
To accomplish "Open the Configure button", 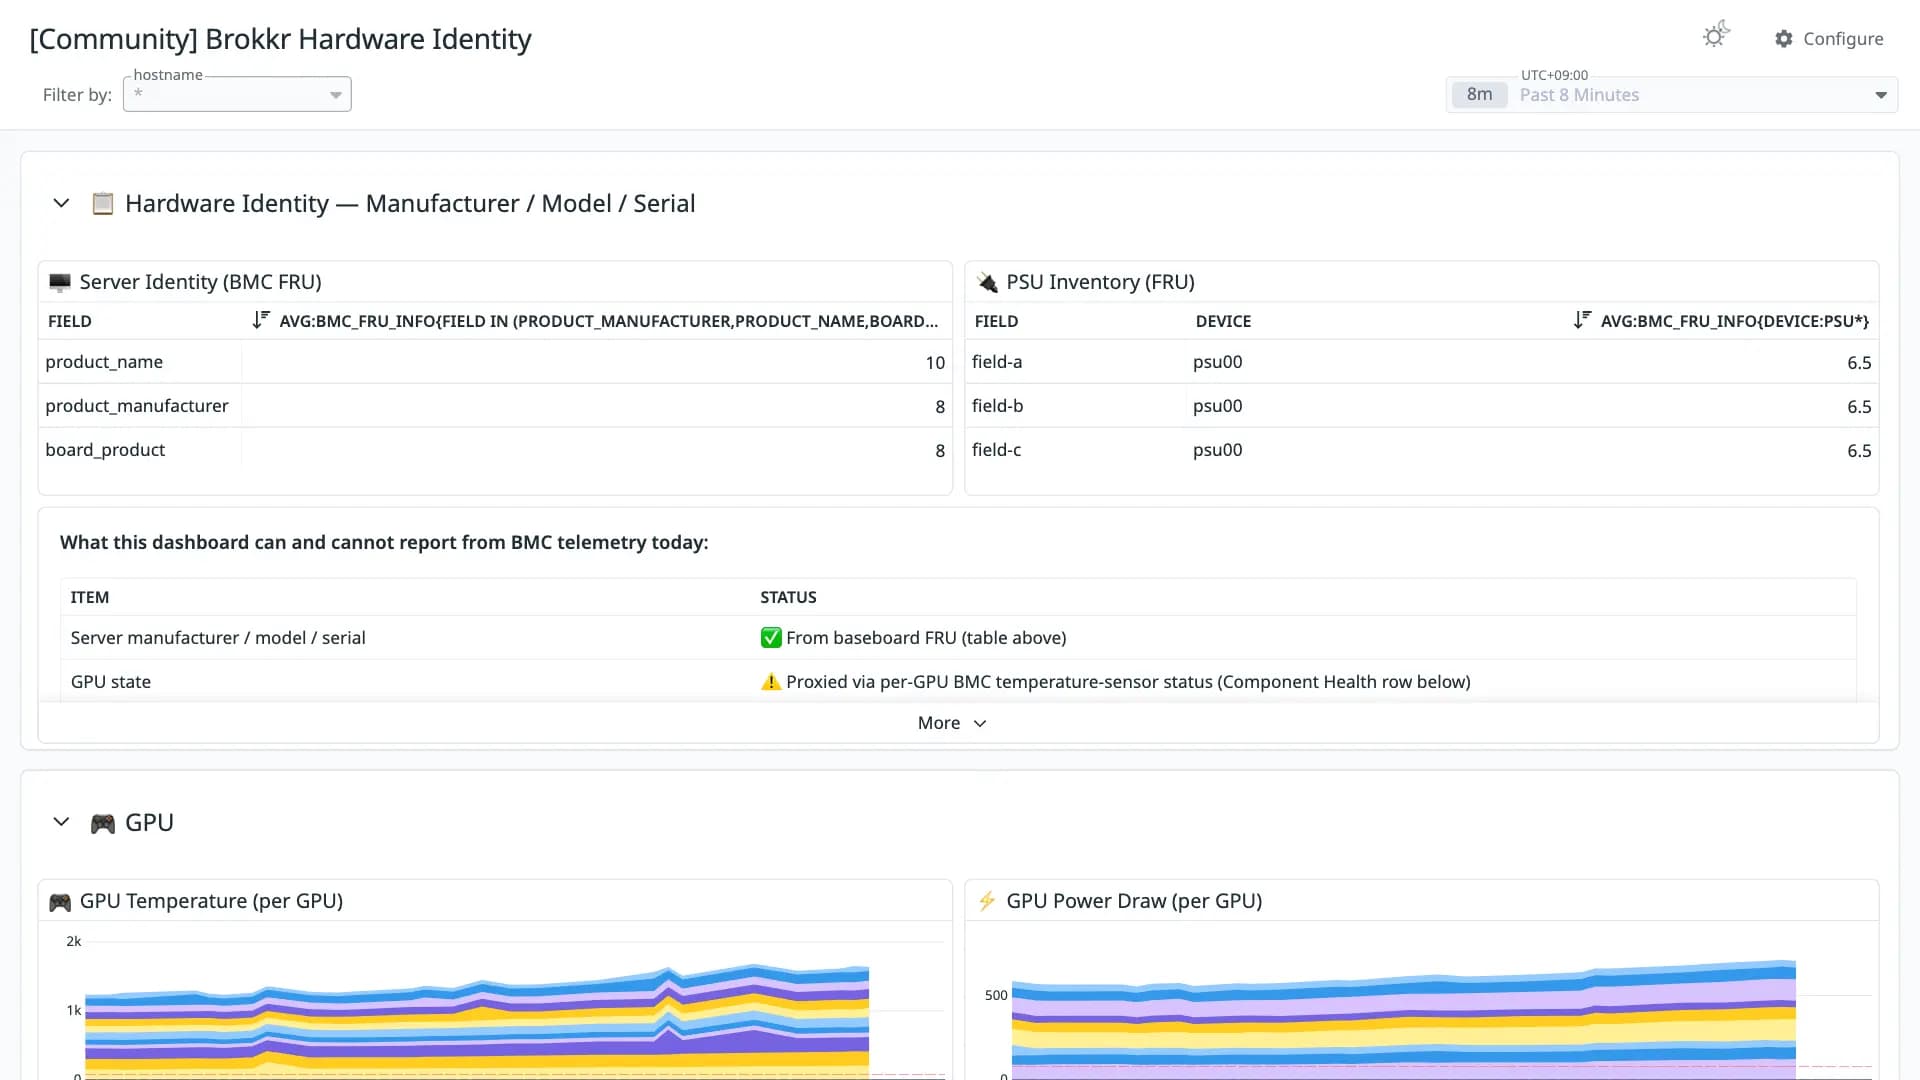I will [1829, 39].
